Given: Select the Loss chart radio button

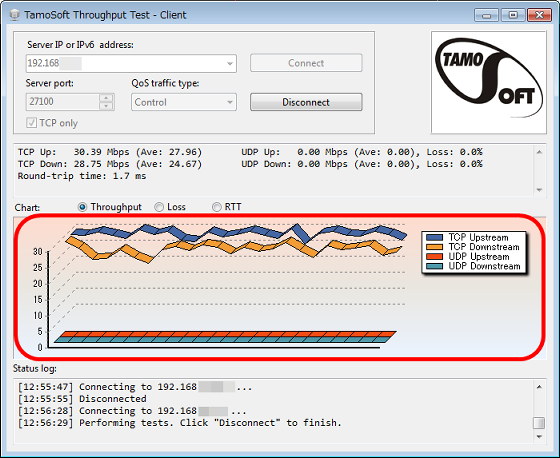Looking at the screenshot, I should 159,207.
